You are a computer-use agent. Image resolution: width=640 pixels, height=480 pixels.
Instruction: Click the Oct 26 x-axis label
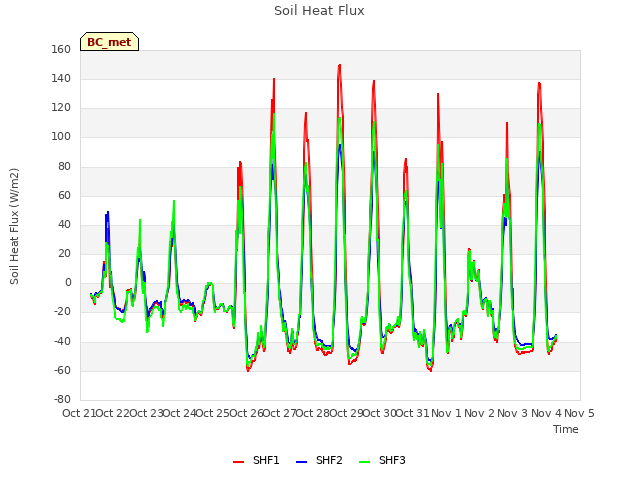(x=246, y=413)
